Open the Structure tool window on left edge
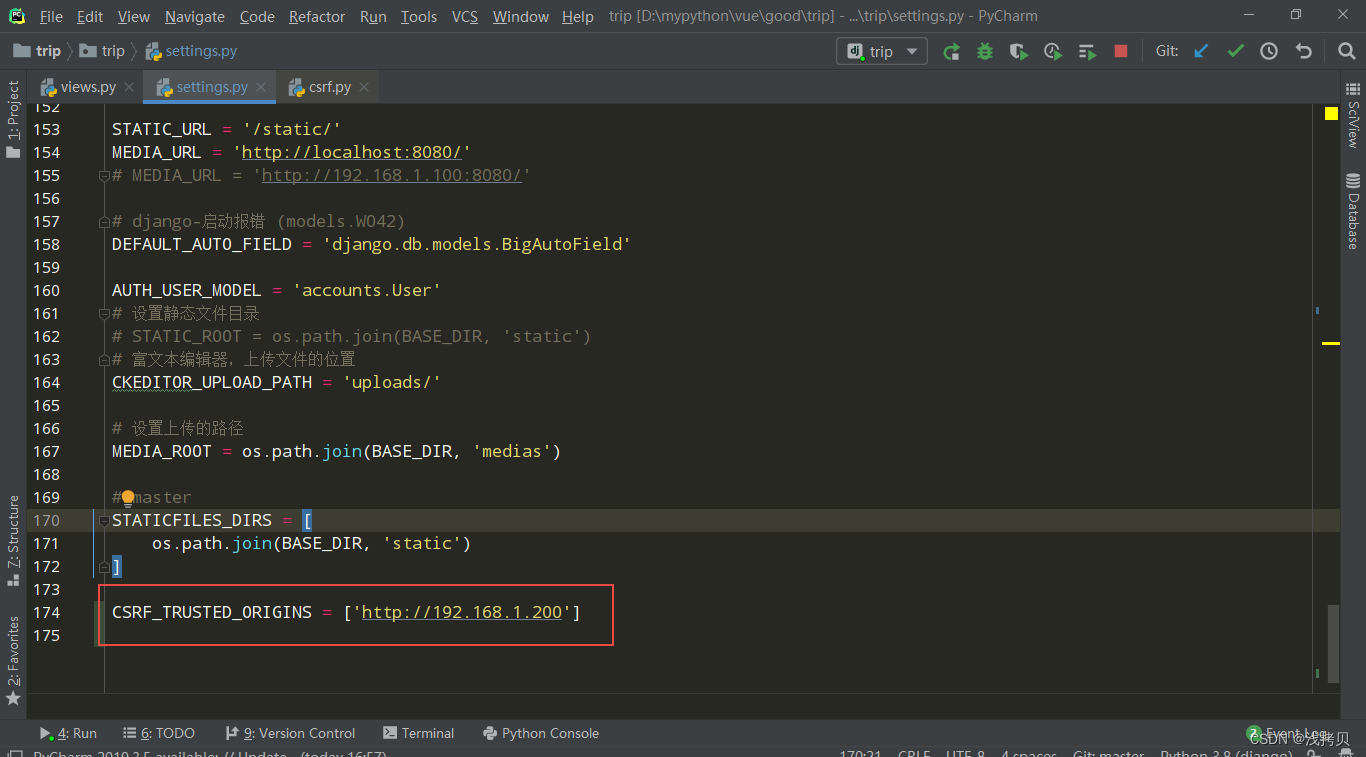 click(13, 540)
